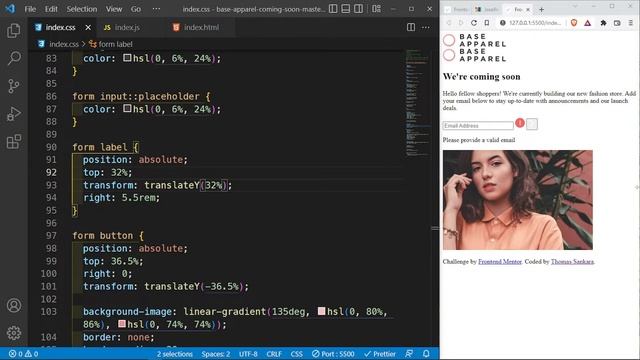640x360 pixels.
Task: Close the index.css editor tab
Action: coord(88,27)
